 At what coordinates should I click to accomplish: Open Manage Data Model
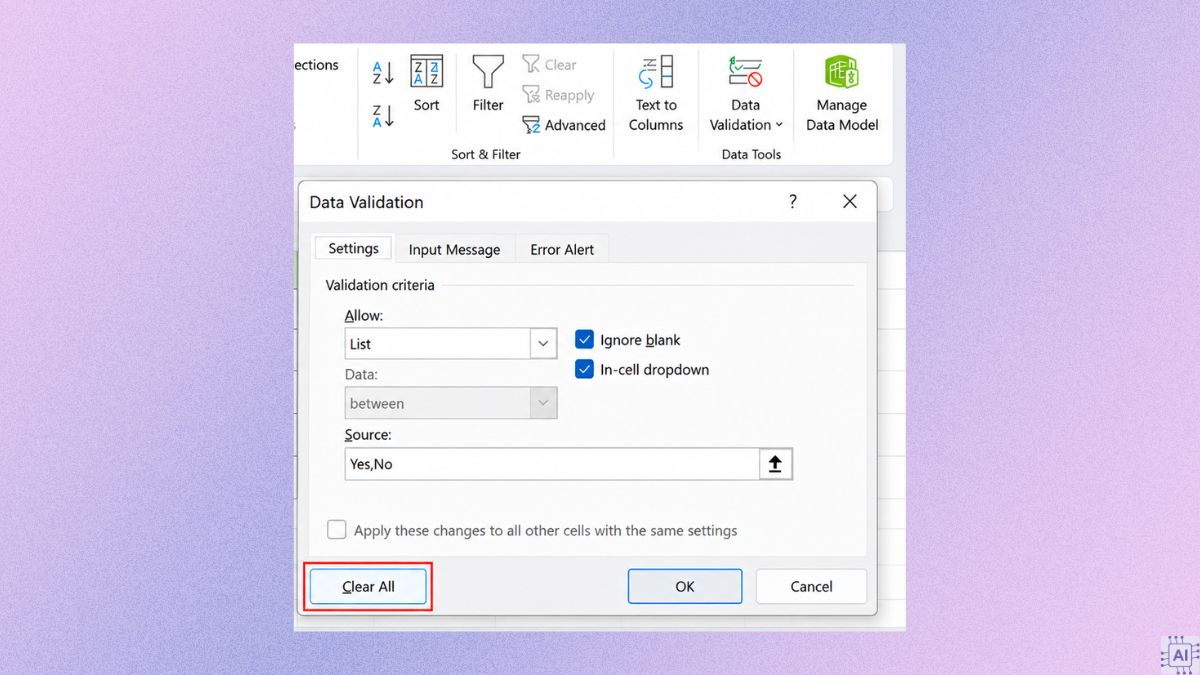[842, 94]
